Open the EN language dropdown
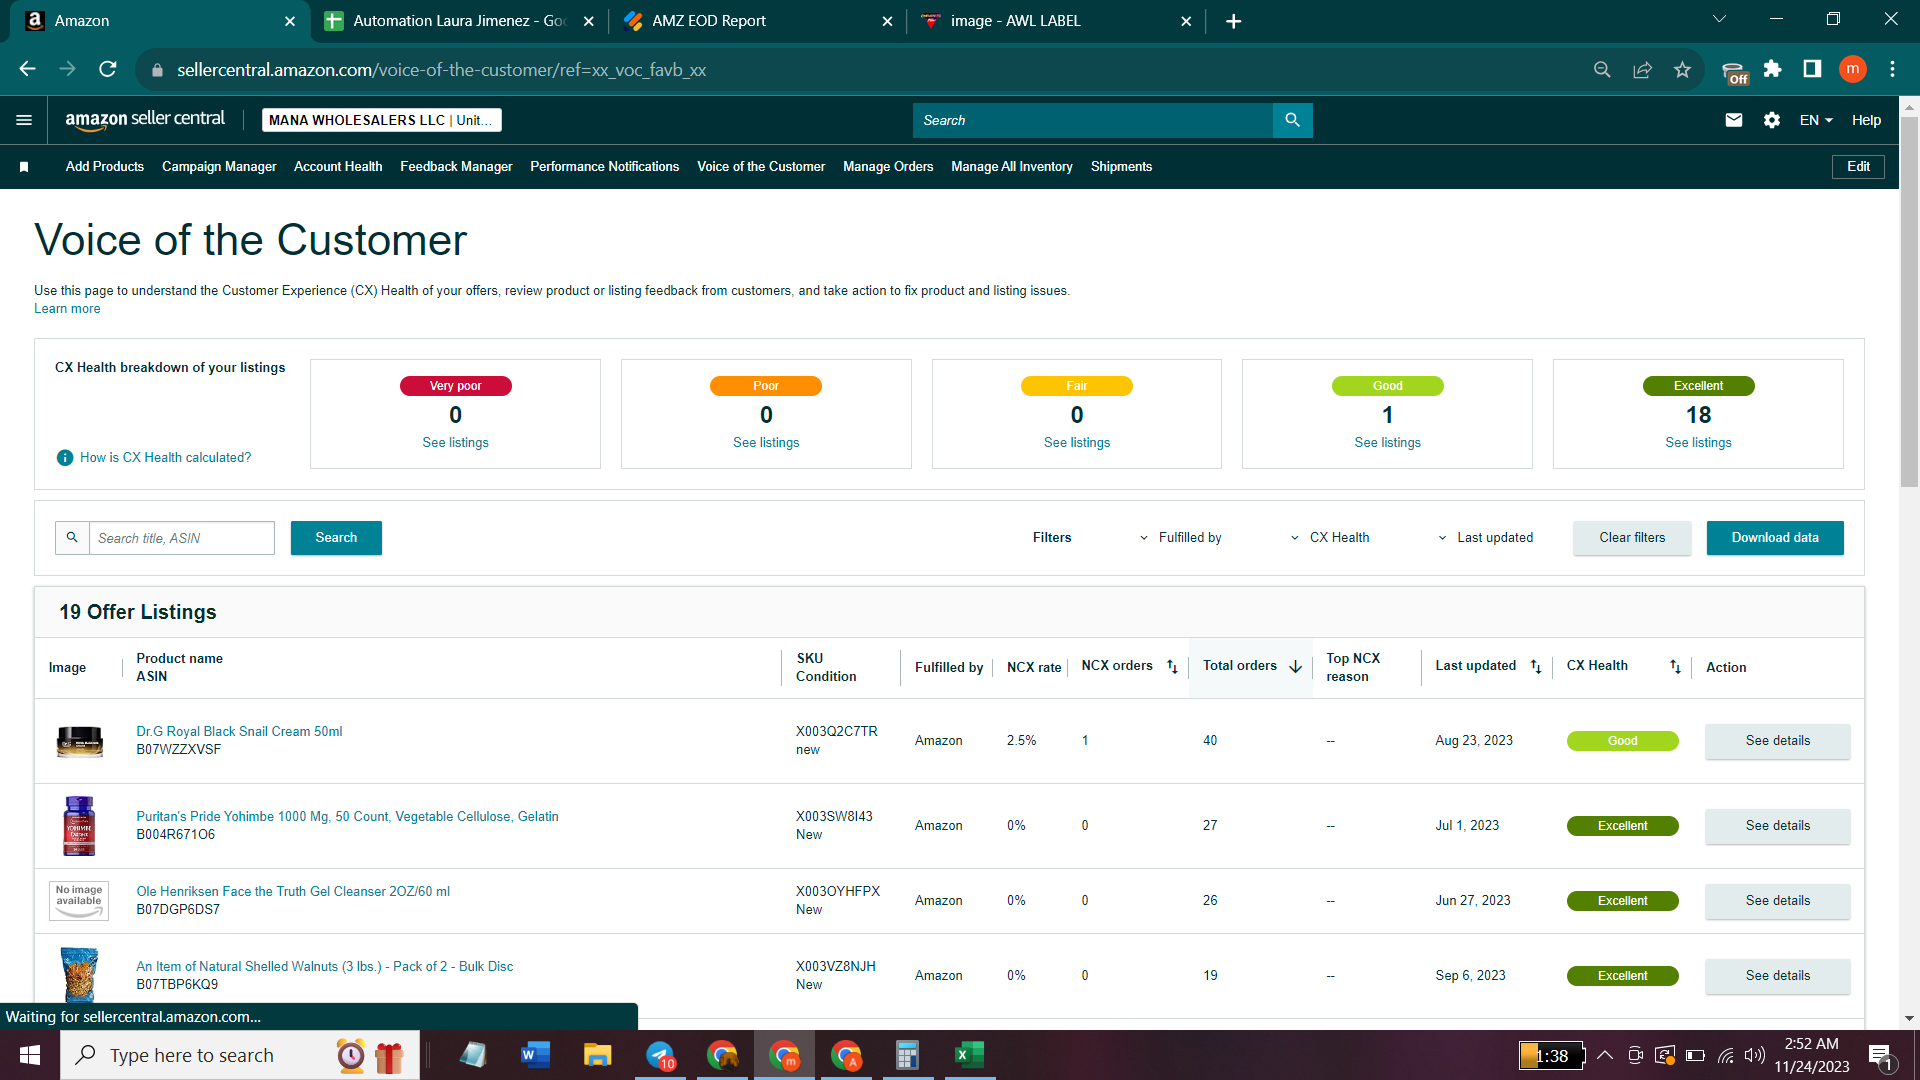Screen dimensions: 1920x1080 click(1816, 120)
